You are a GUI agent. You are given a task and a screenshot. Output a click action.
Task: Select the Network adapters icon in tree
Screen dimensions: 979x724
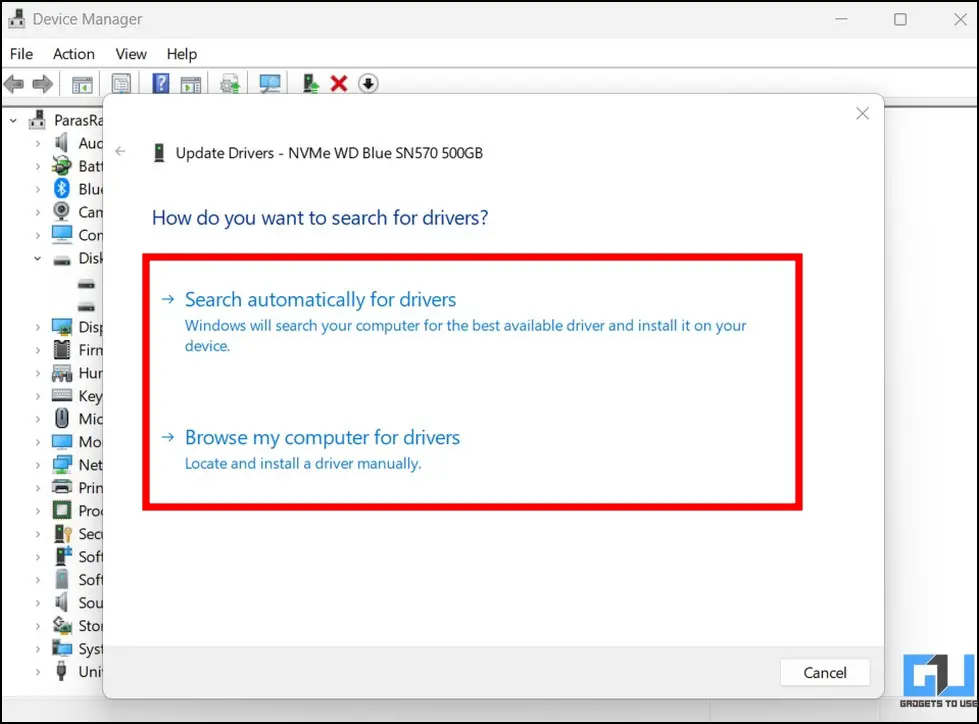click(x=62, y=464)
